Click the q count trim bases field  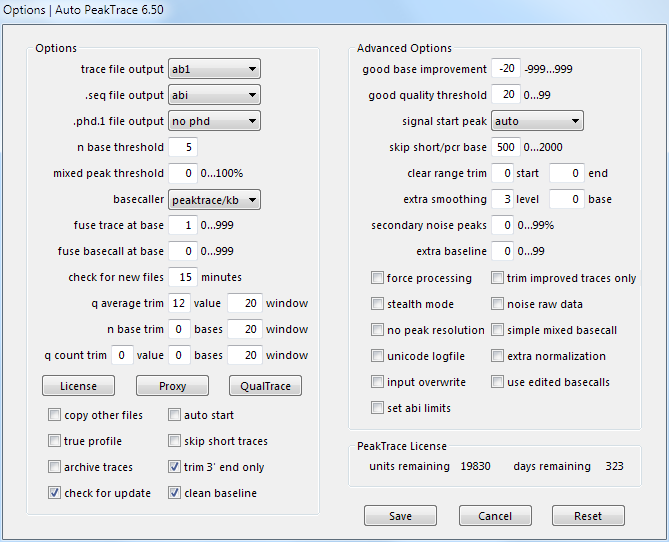pyautogui.click(x=179, y=355)
